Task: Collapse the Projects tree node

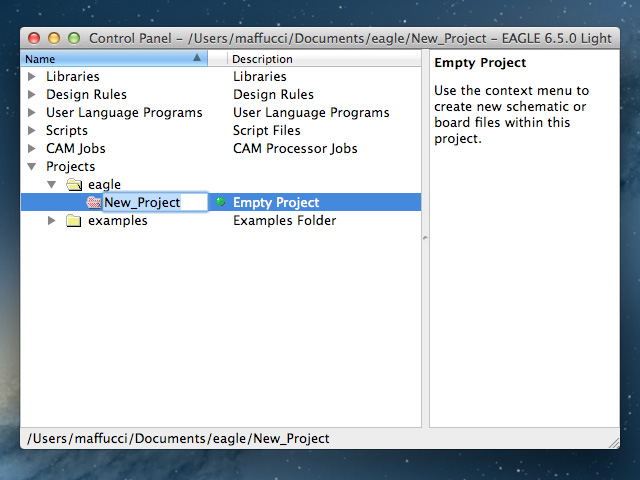Action: tap(32, 167)
